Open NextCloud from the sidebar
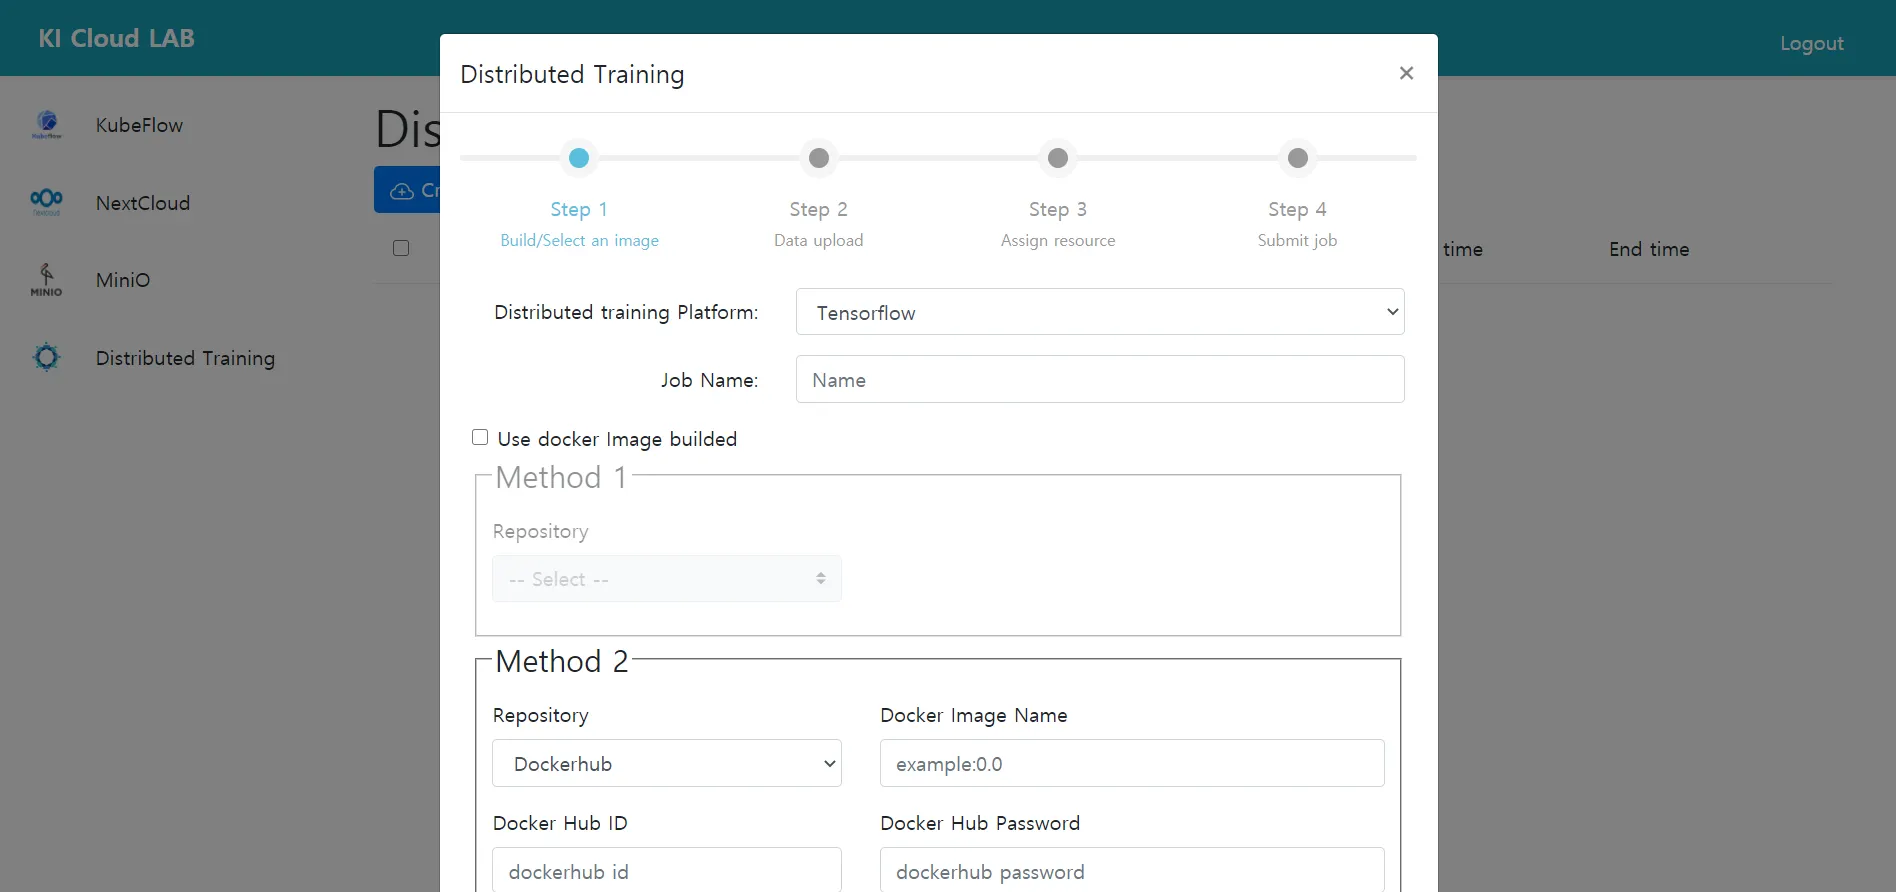1896x892 pixels. (143, 203)
